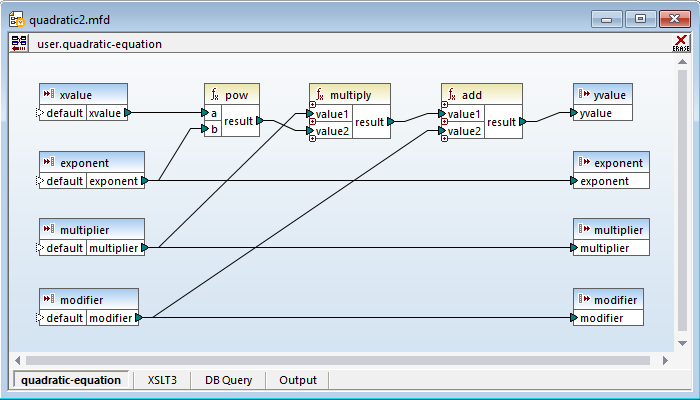Click the input icon on the modifier parameter
Viewport: 700px width, 400px height.
(x=49, y=299)
